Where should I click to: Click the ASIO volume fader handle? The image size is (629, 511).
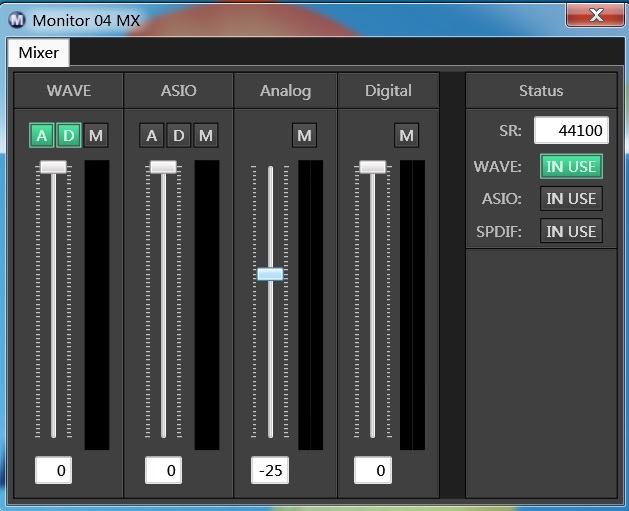coord(163,167)
